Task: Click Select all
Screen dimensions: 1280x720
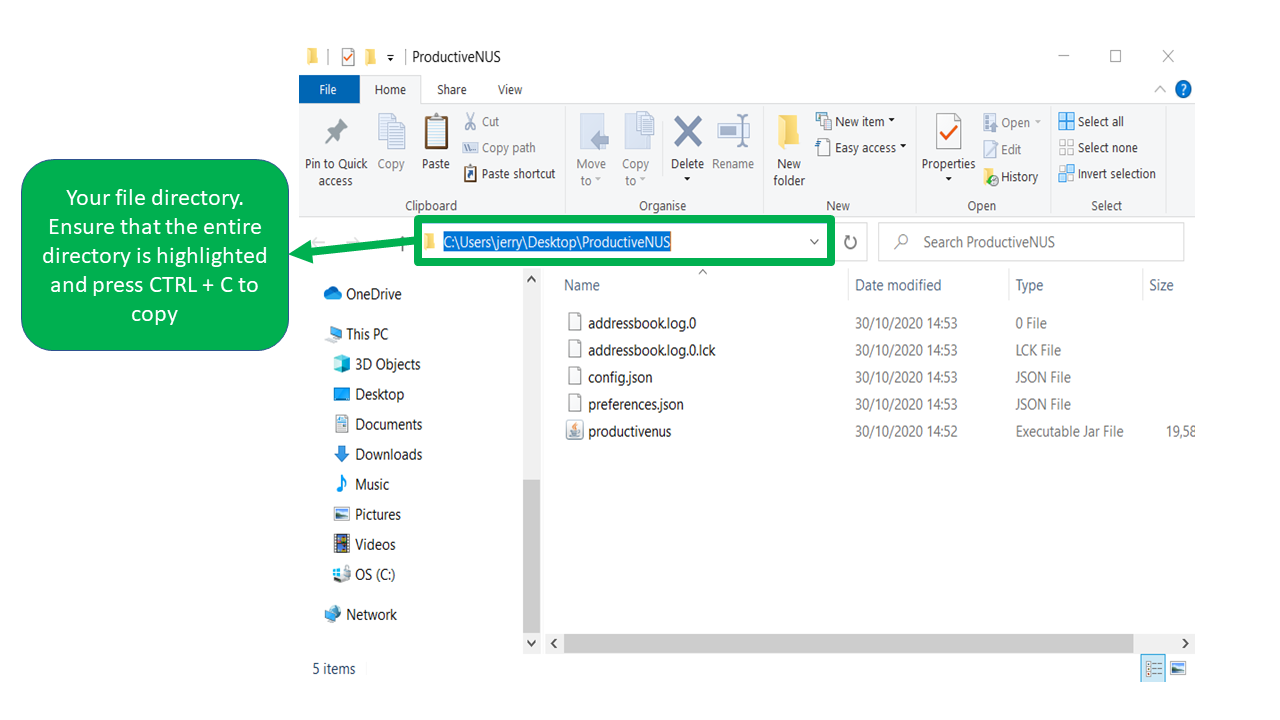Action: click(1091, 121)
